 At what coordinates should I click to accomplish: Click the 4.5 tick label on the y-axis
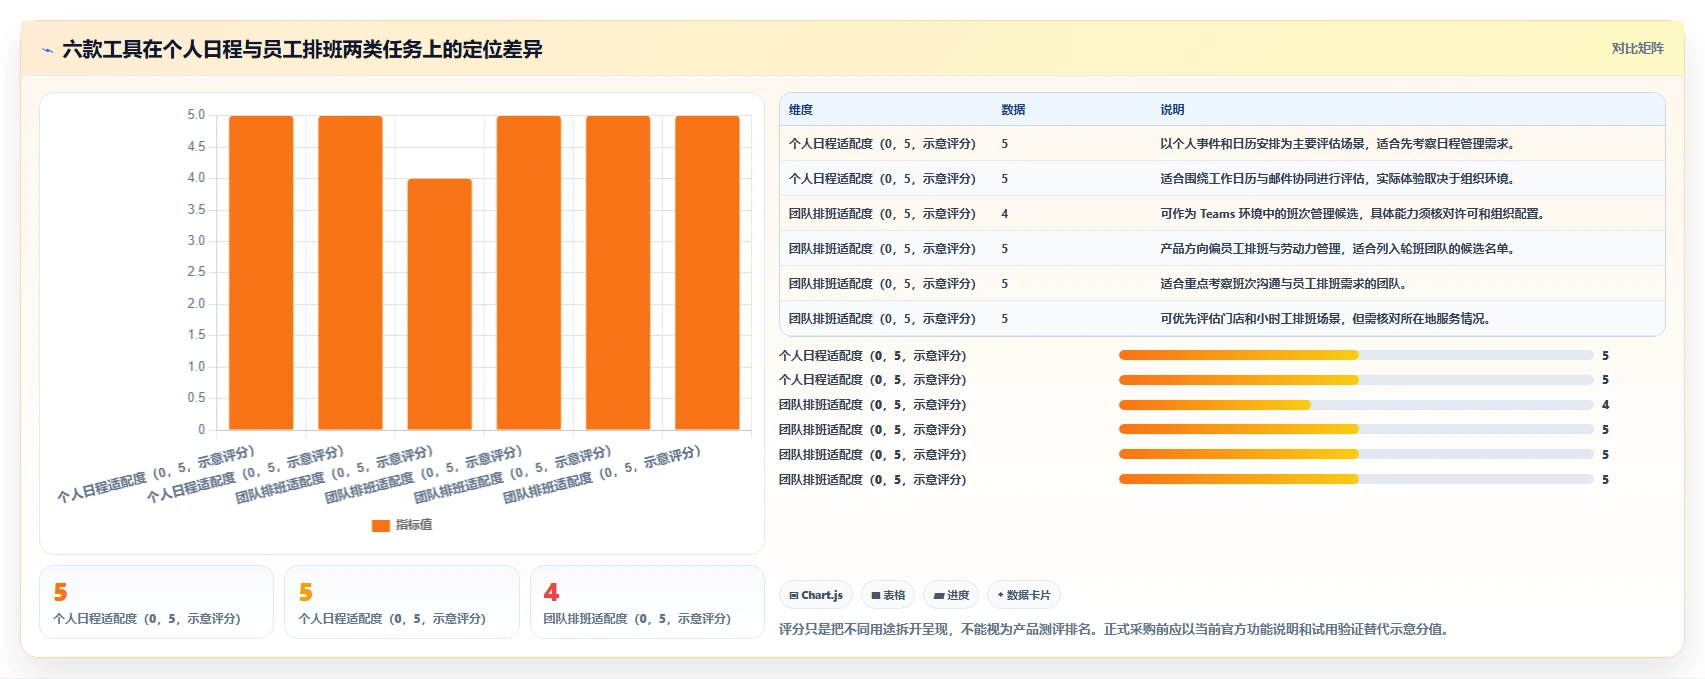pyautogui.click(x=196, y=147)
